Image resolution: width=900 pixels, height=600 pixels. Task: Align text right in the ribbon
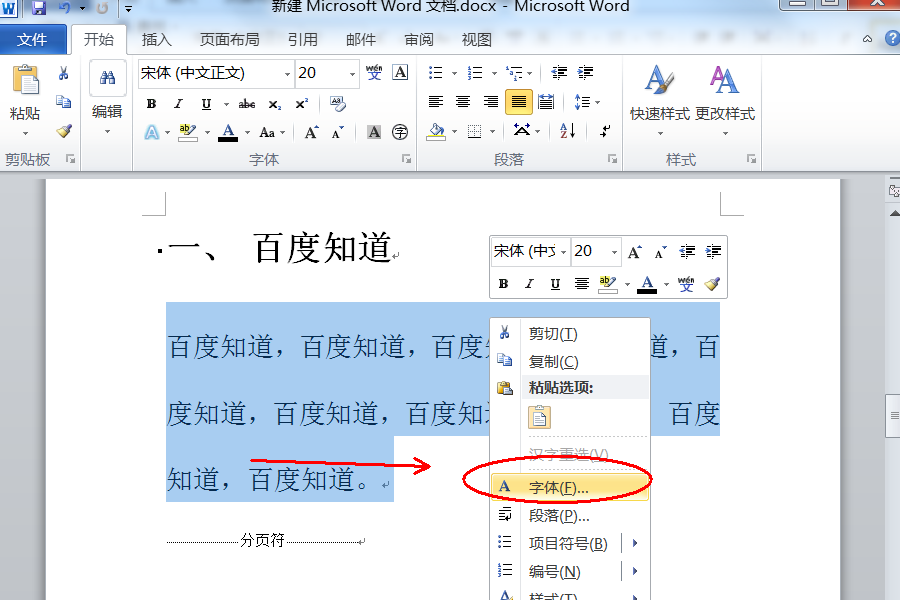point(491,102)
